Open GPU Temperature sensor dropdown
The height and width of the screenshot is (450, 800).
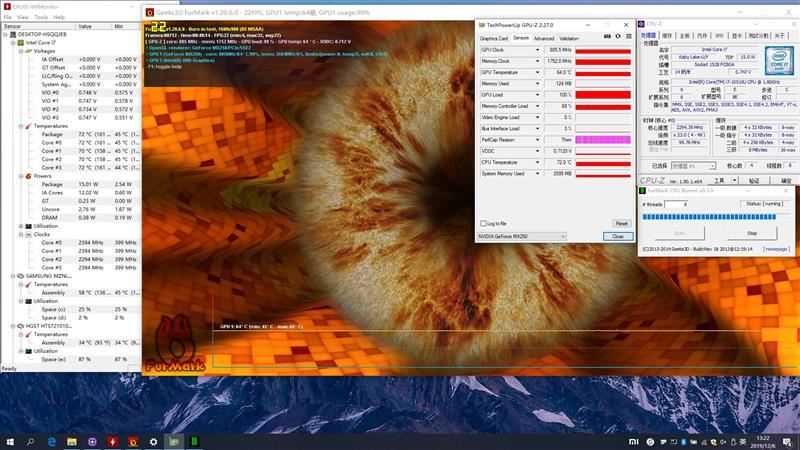[537, 72]
